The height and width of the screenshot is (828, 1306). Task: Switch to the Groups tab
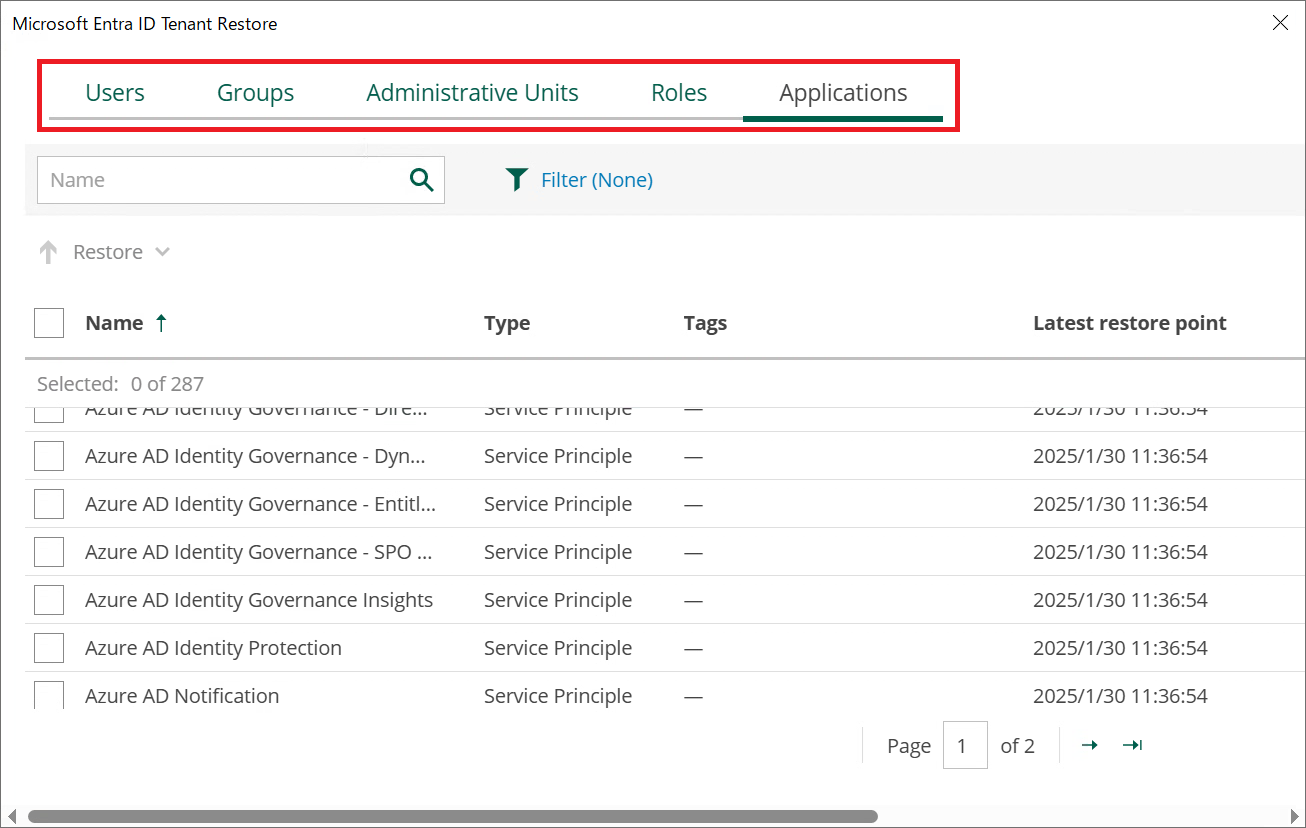[x=256, y=93]
